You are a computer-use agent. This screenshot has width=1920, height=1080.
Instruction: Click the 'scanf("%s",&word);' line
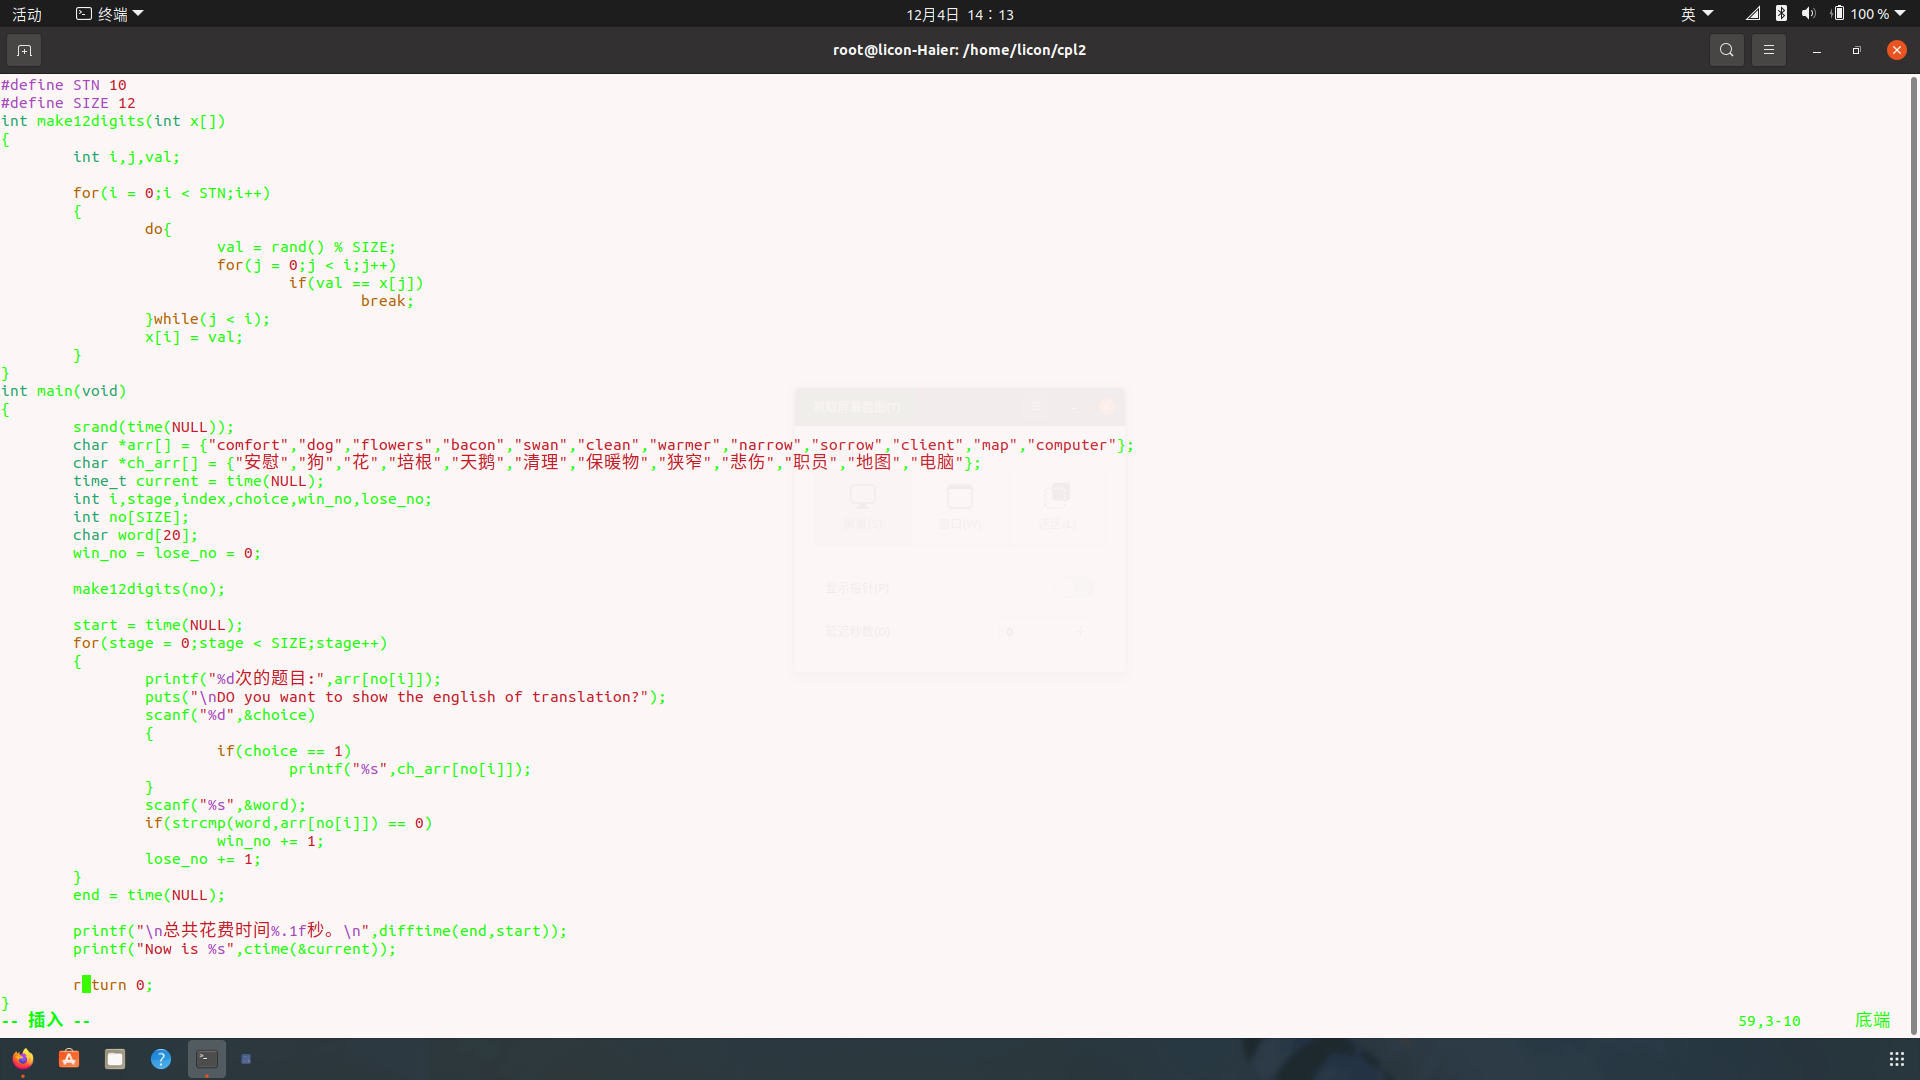point(225,805)
